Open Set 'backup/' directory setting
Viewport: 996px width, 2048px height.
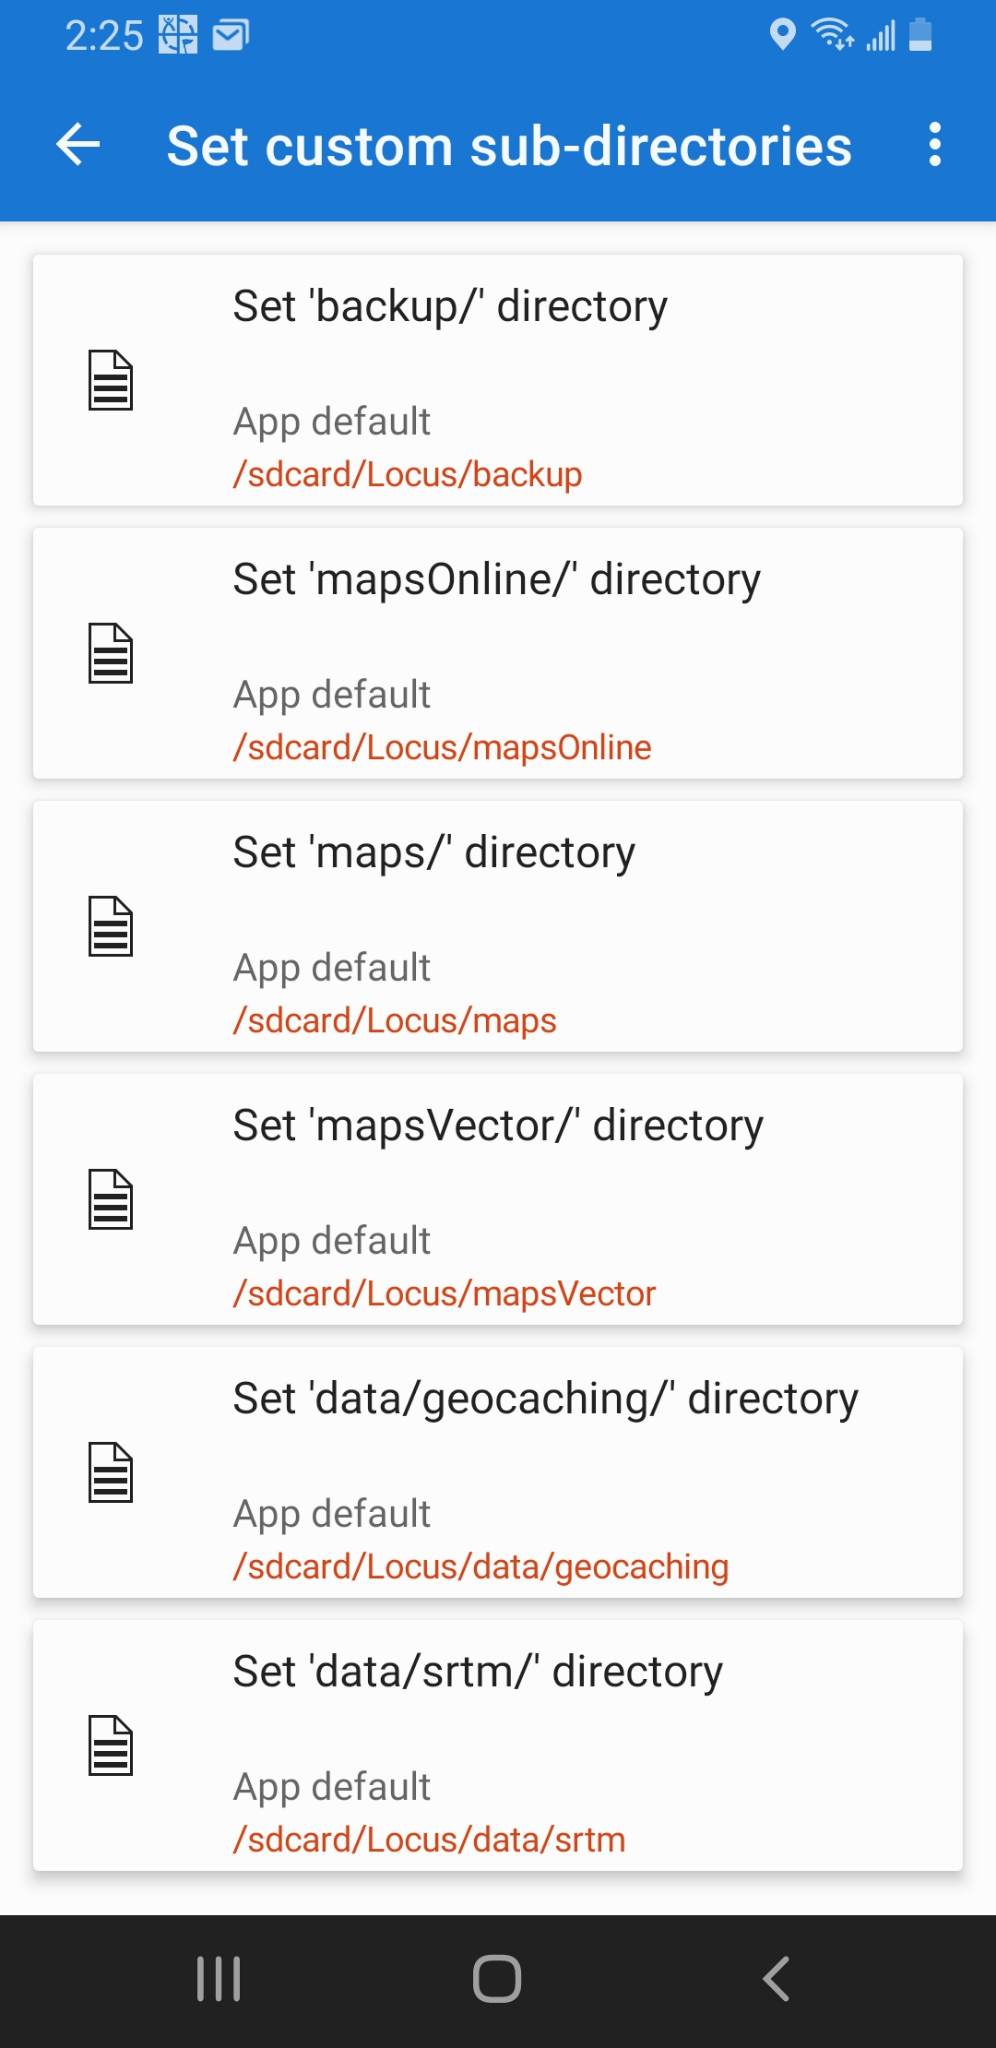450,306
